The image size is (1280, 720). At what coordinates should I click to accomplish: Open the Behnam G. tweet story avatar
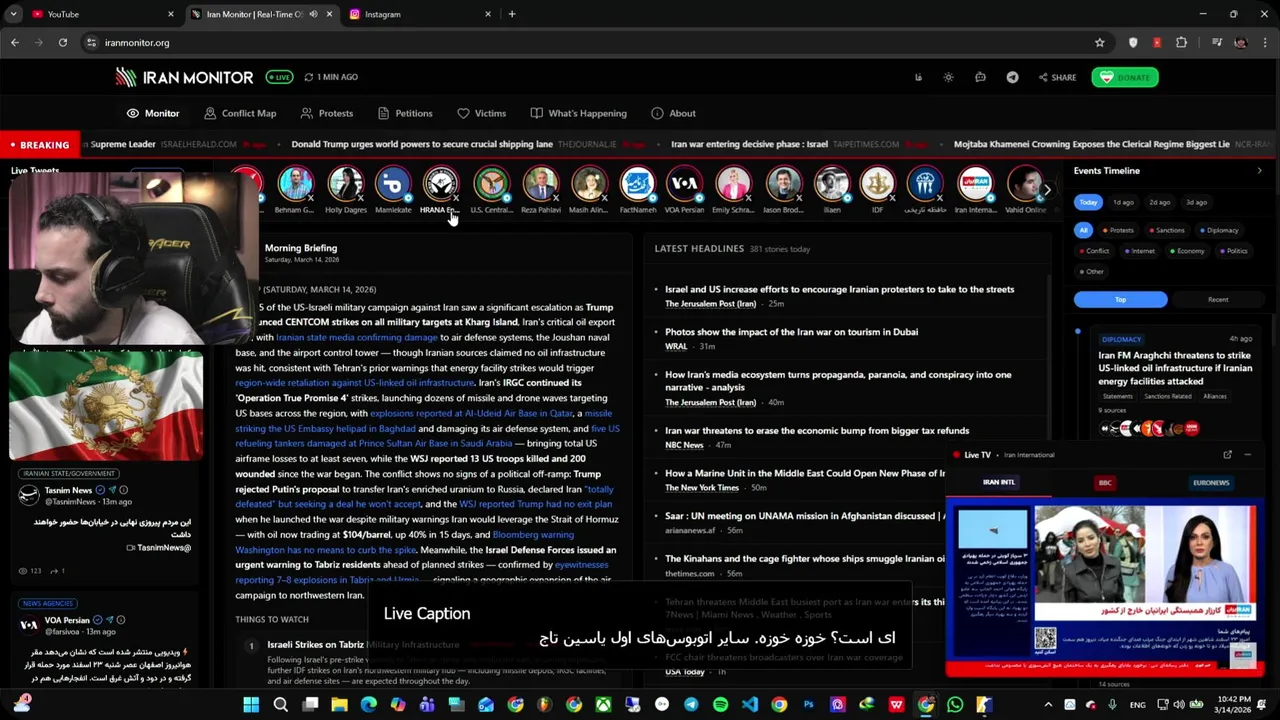click(x=295, y=185)
